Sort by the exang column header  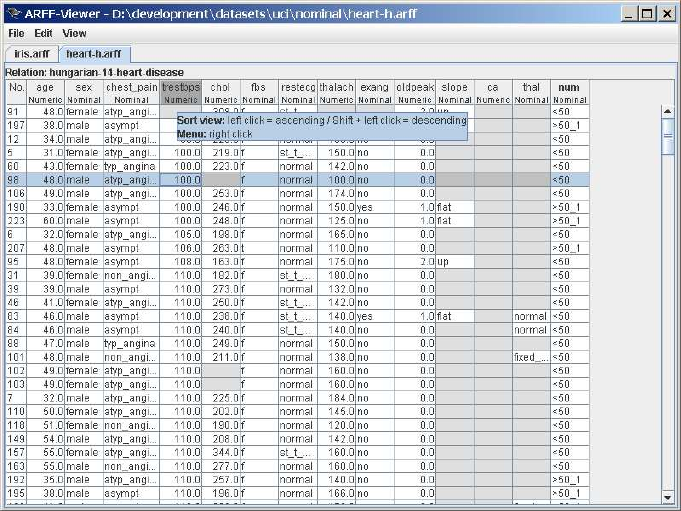click(375, 93)
